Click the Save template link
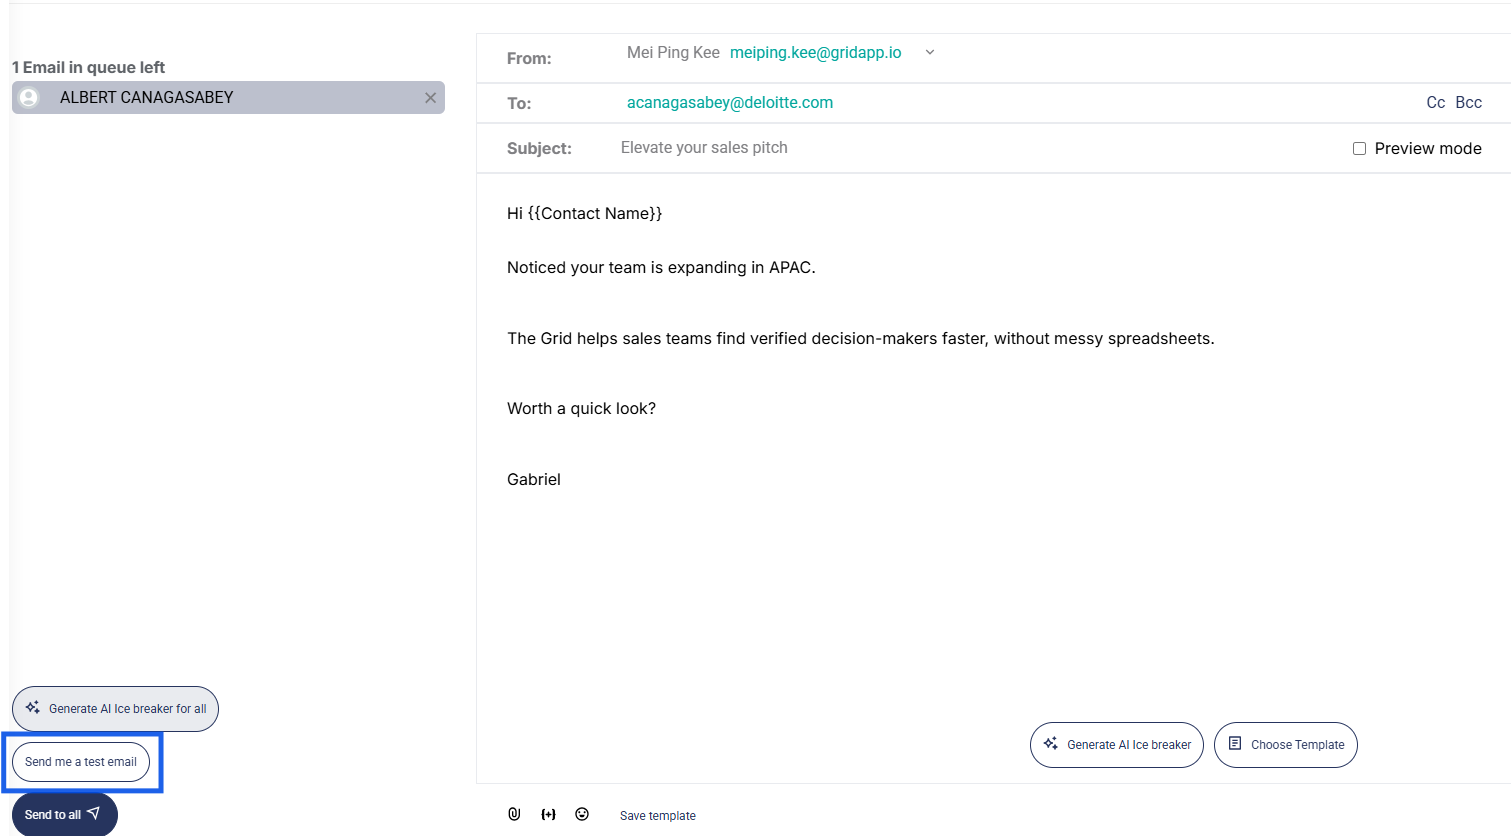Image resolution: width=1511 pixels, height=836 pixels. click(x=658, y=816)
